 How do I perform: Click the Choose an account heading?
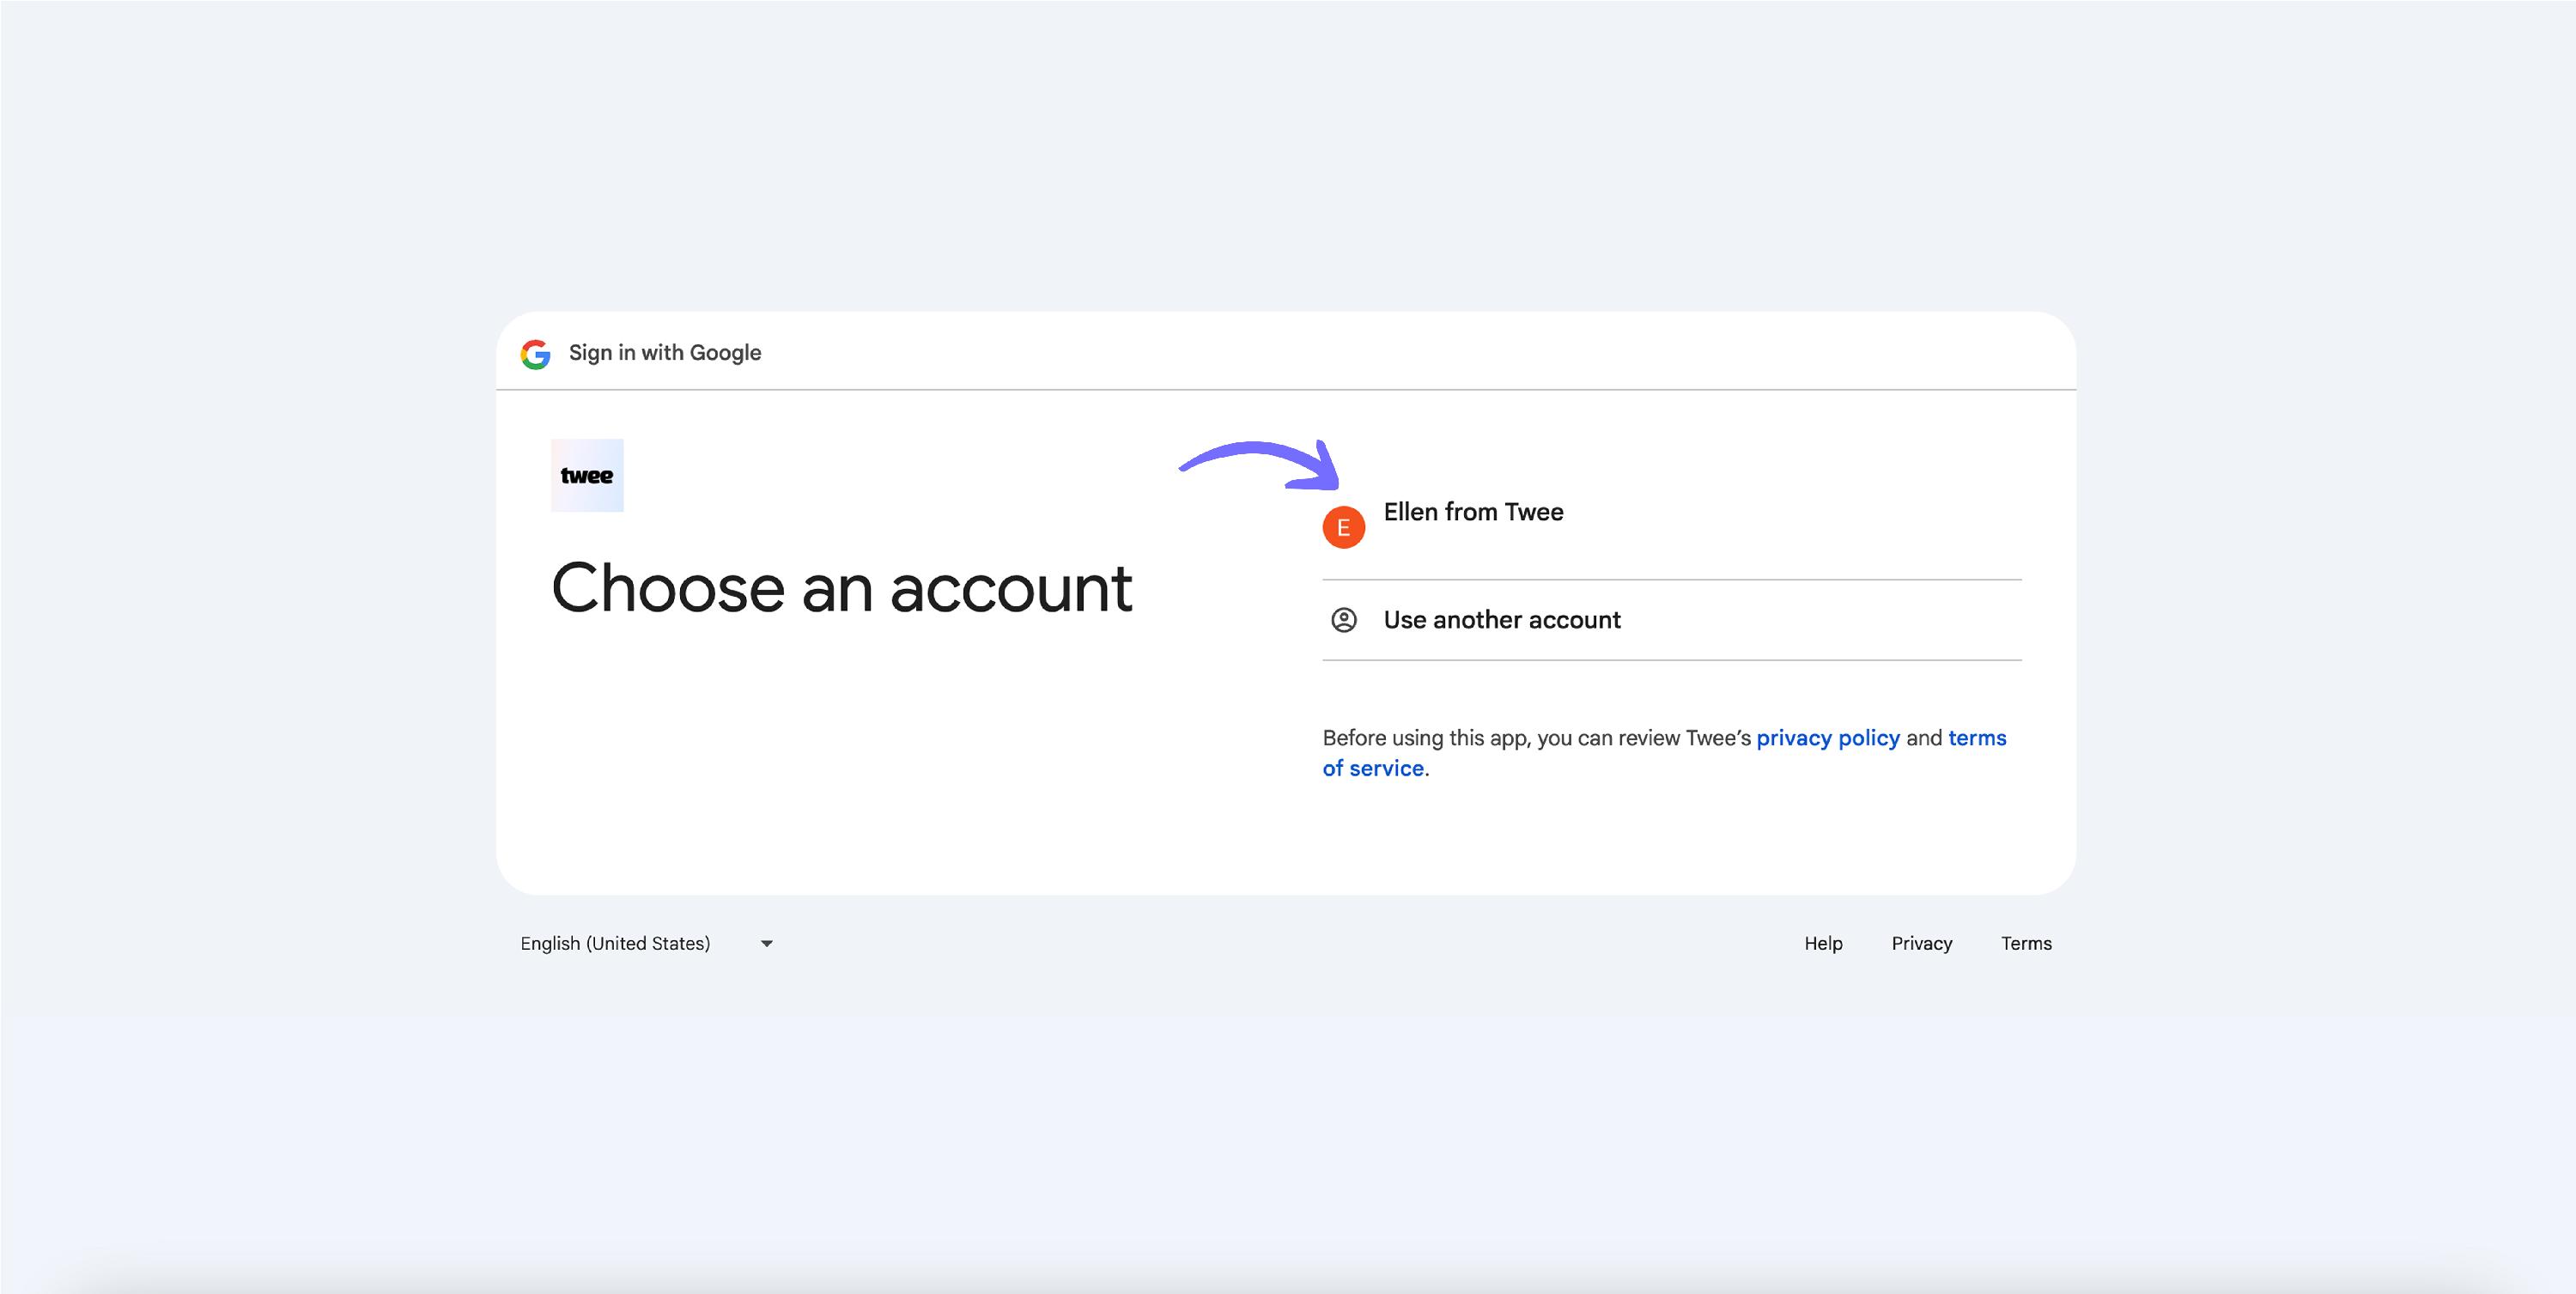[841, 588]
